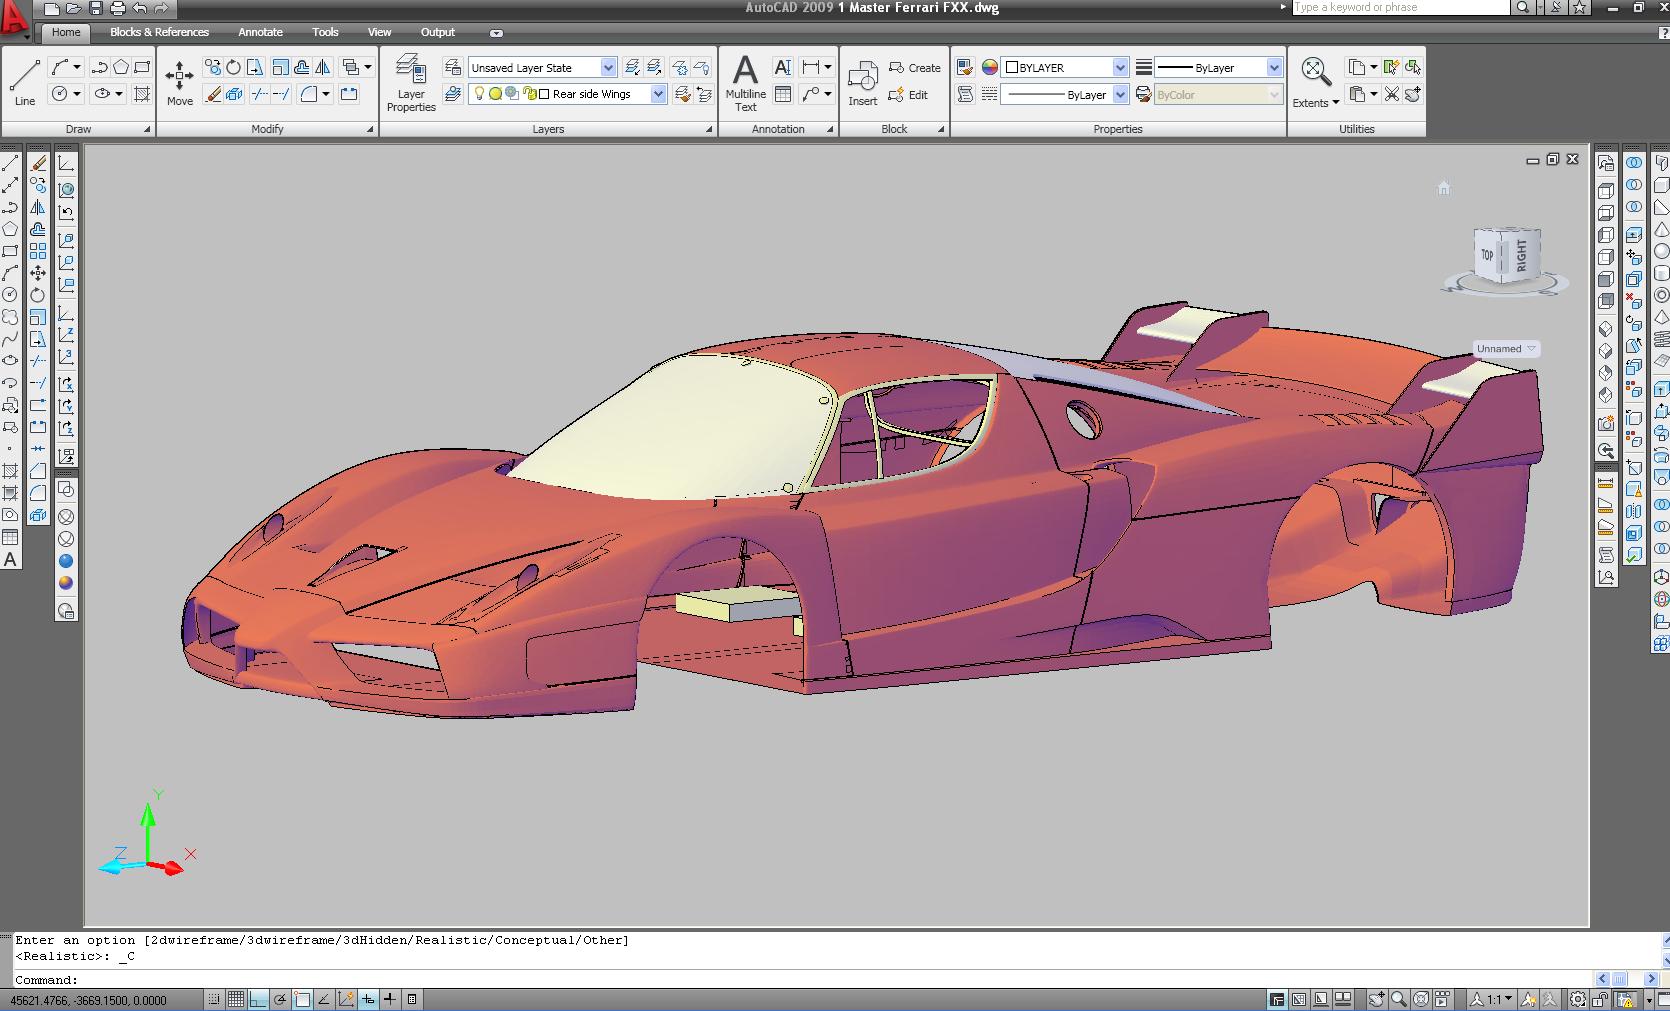Expand the Draw panel
Image resolution: width=1670 pixels, height=1011 pixels.
147,129
